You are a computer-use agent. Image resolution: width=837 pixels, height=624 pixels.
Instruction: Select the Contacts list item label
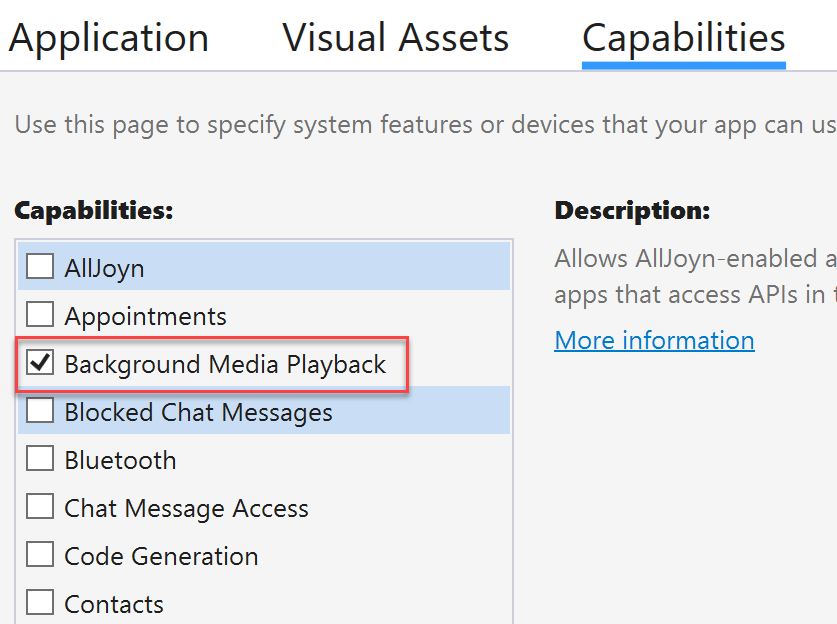(x=114, y=604)
